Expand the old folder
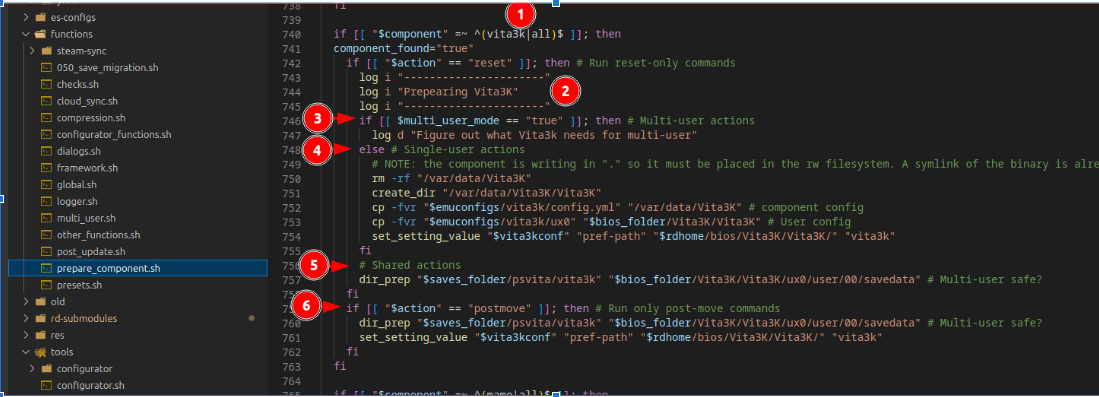The width and height of the screenshot is (1099, 397). (26, 302)
